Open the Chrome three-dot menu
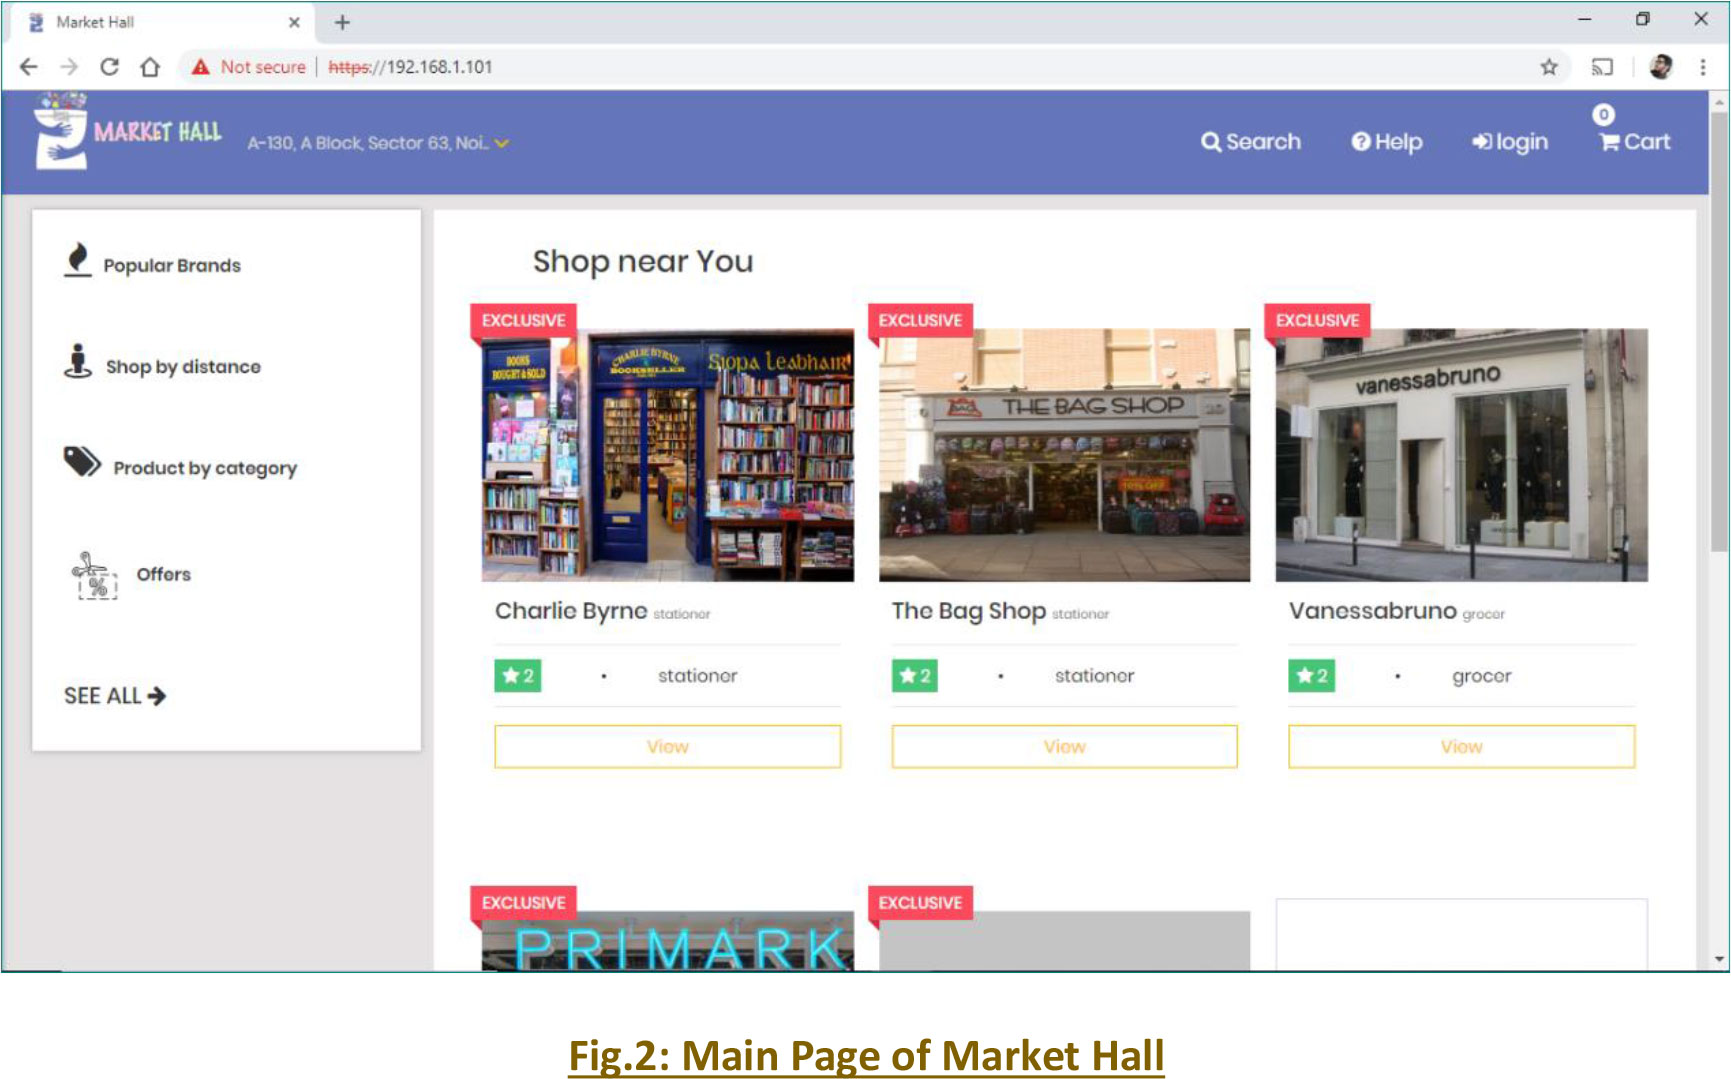The width and height of the screenshot is (1731, 1079). pyautogui.click(x=1702, y=67)
